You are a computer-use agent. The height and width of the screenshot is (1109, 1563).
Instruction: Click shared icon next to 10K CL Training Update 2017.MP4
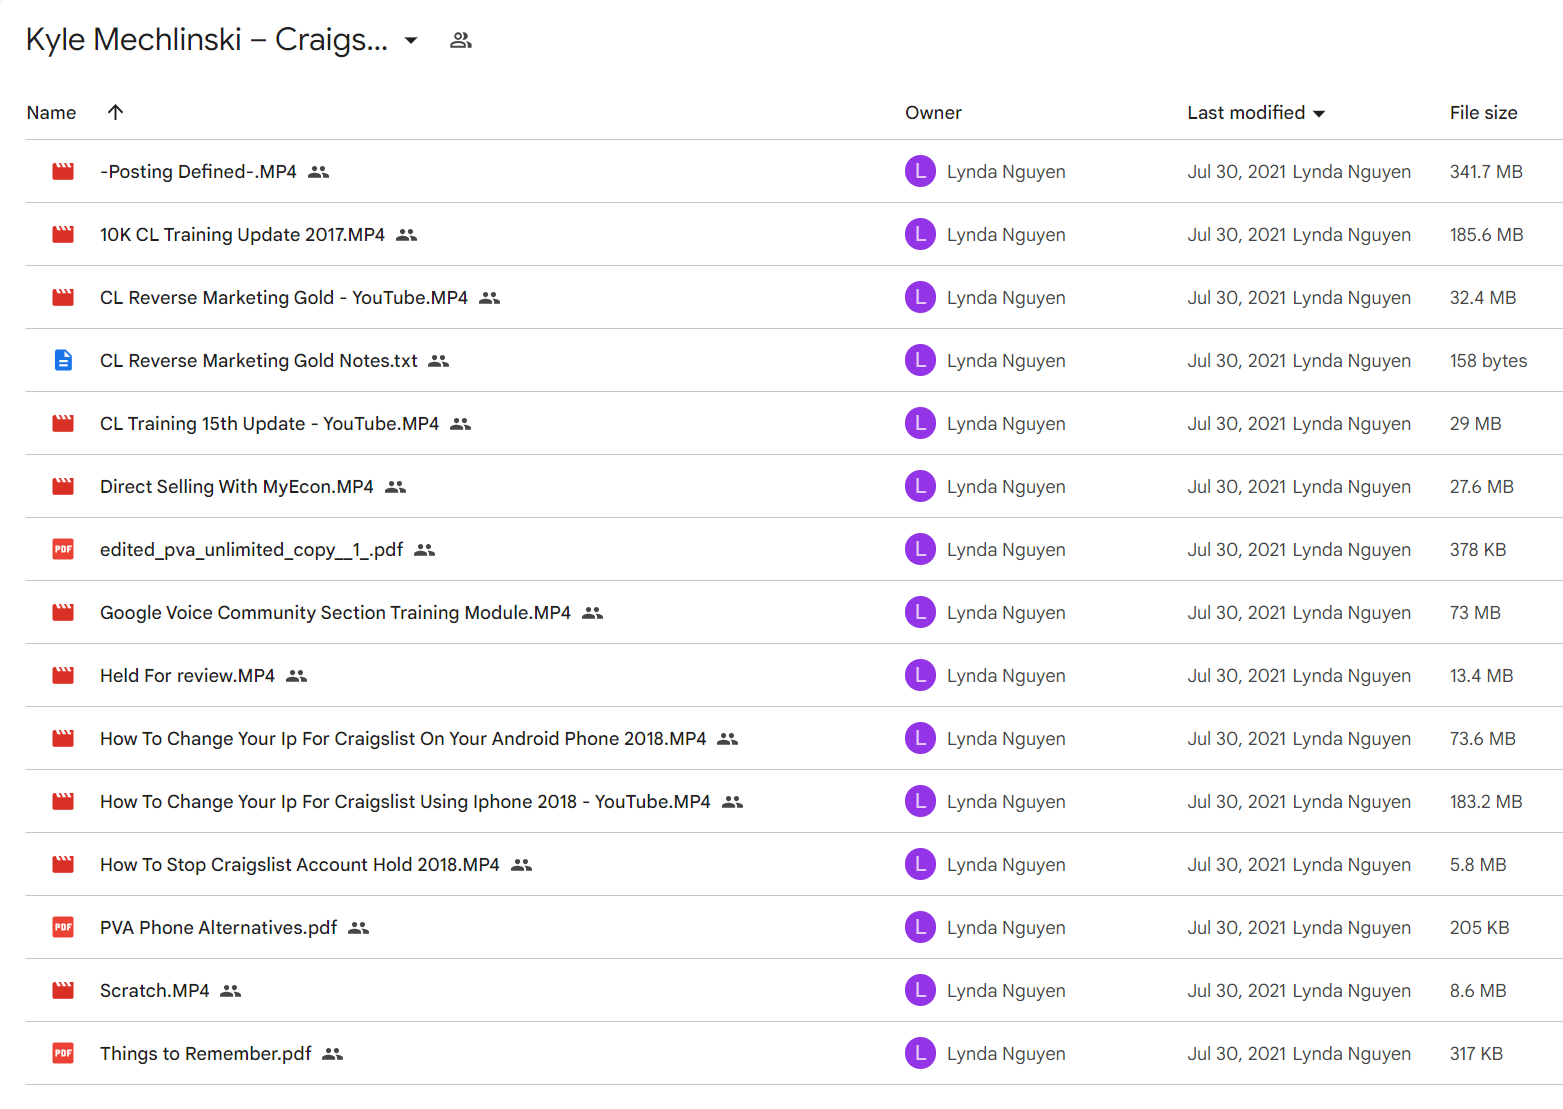pyautogui.click(x=406, y=235)
